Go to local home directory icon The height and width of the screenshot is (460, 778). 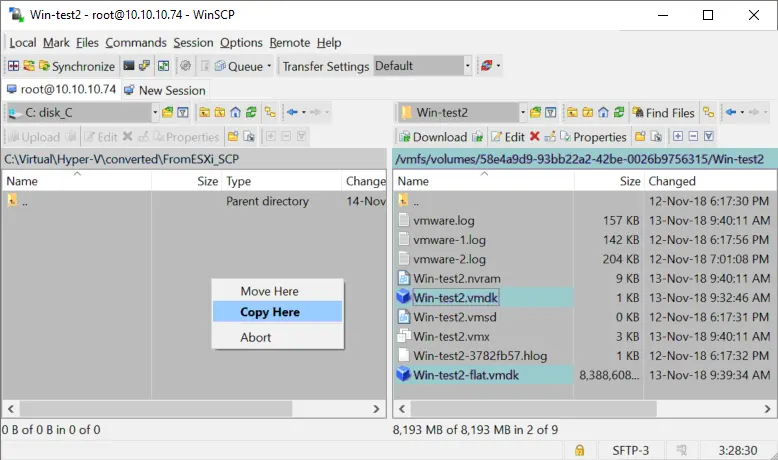tap(236, 113)
